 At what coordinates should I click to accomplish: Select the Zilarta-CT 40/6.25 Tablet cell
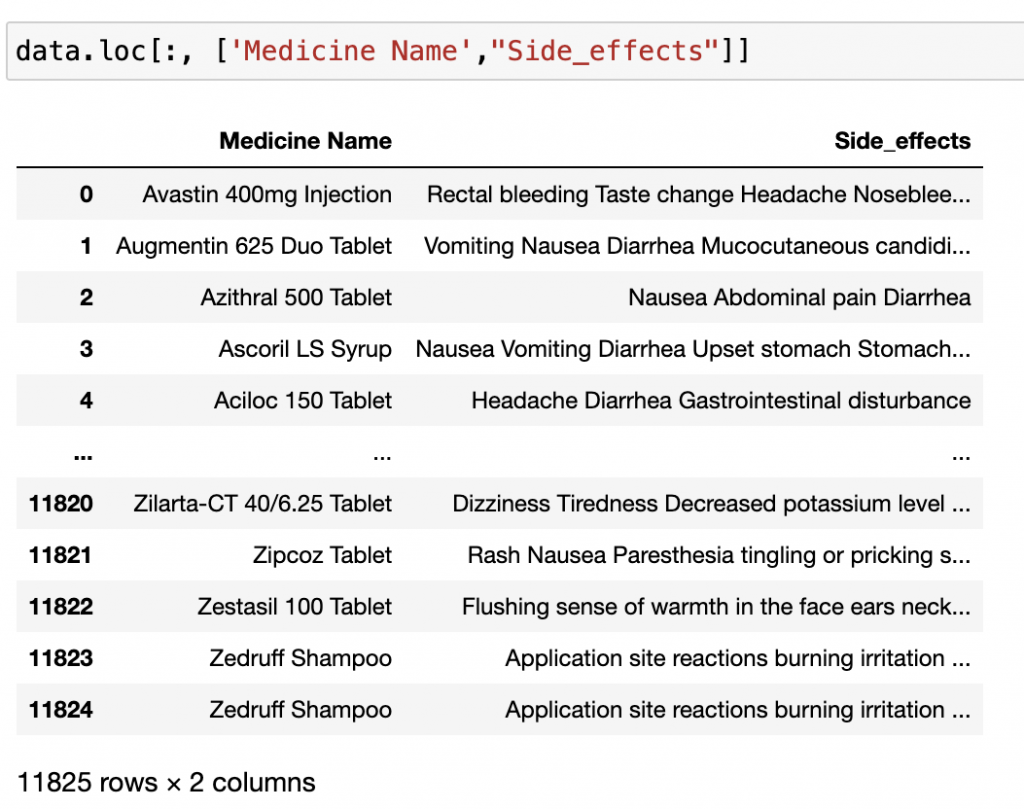(x=262, y=503)
